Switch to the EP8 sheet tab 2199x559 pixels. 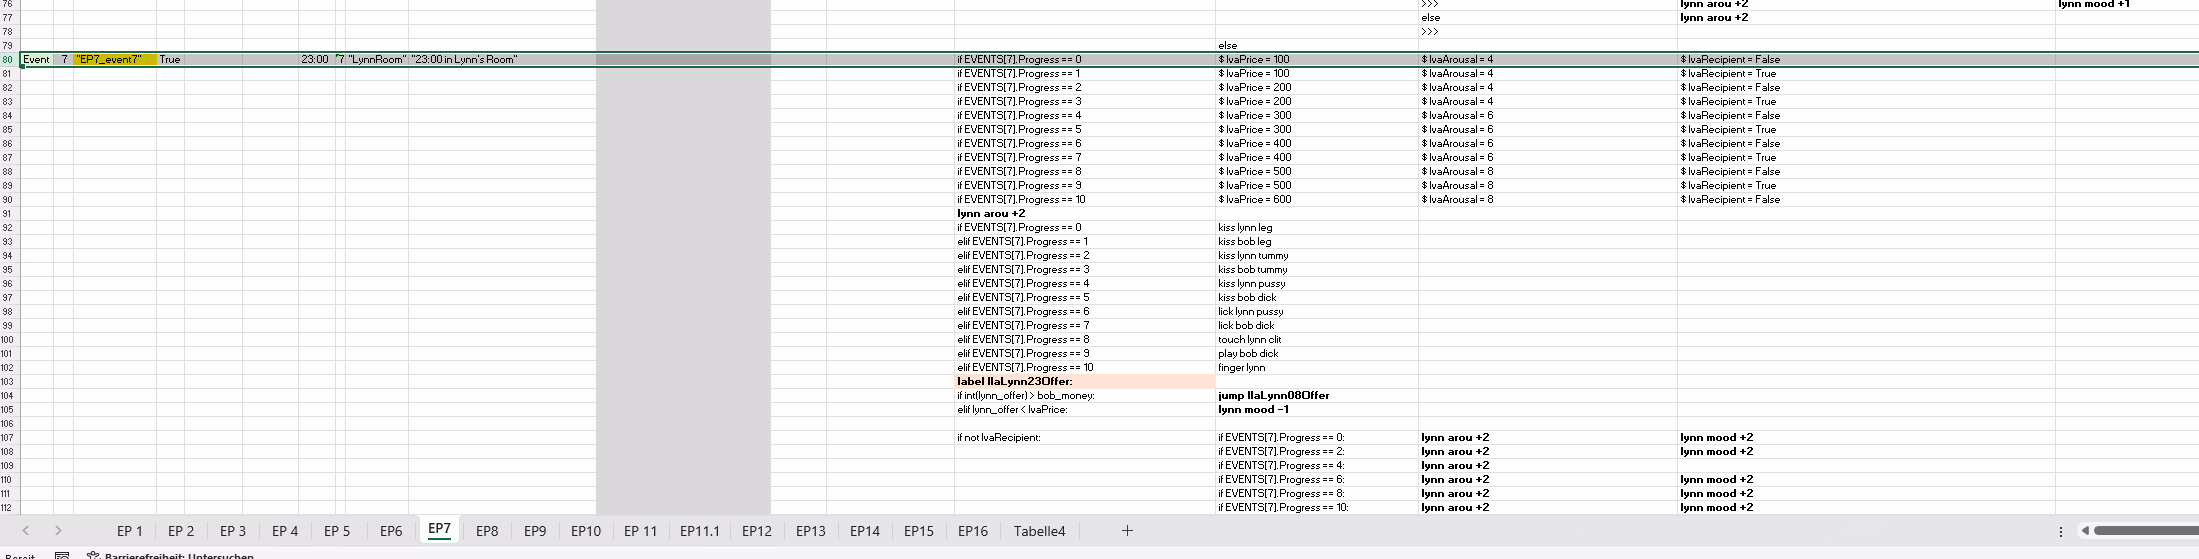pyautogui.click(x=487, y=531)
